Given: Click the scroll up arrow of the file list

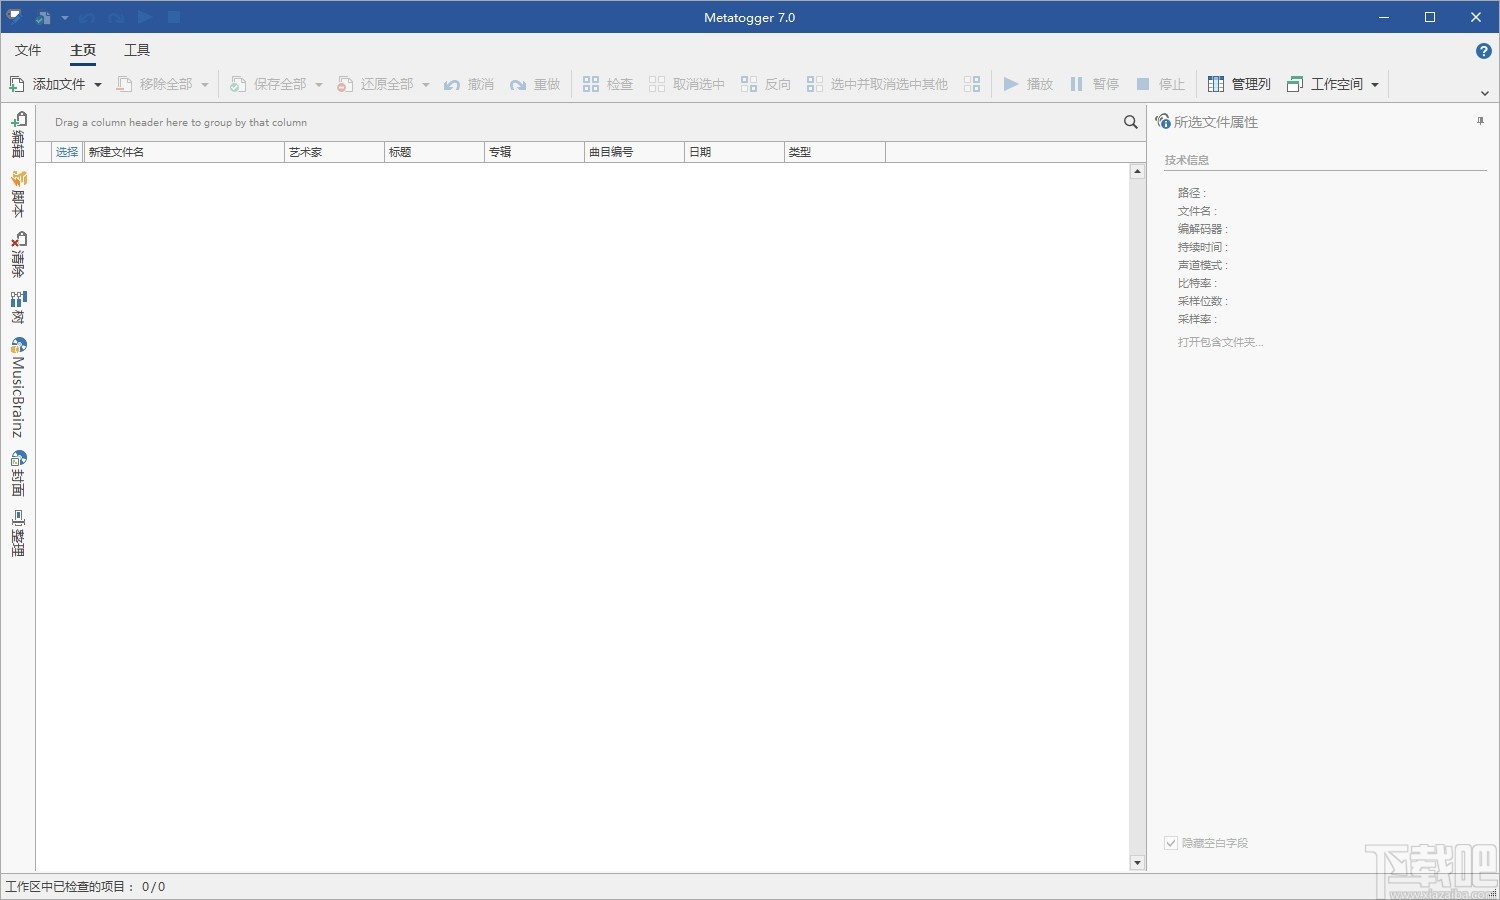Looking at the screenshot, I should 1137,172.
